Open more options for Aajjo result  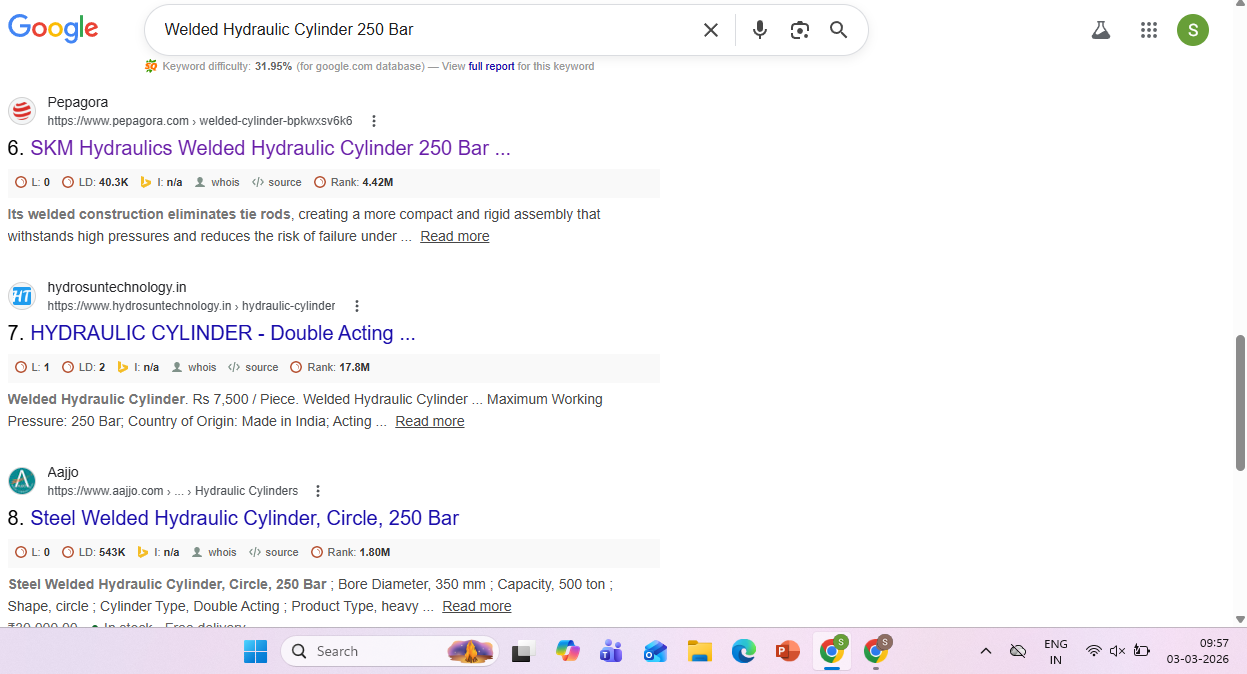click(318, 491)
